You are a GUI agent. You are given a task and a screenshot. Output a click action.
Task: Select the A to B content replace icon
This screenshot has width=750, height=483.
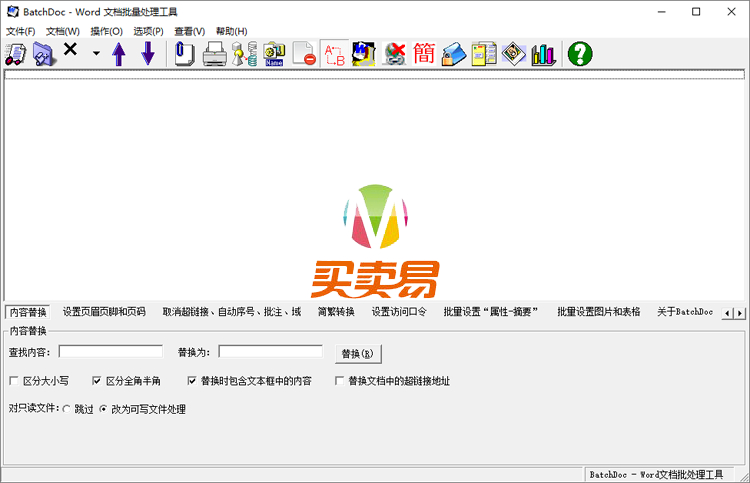[x=334, y=54]
